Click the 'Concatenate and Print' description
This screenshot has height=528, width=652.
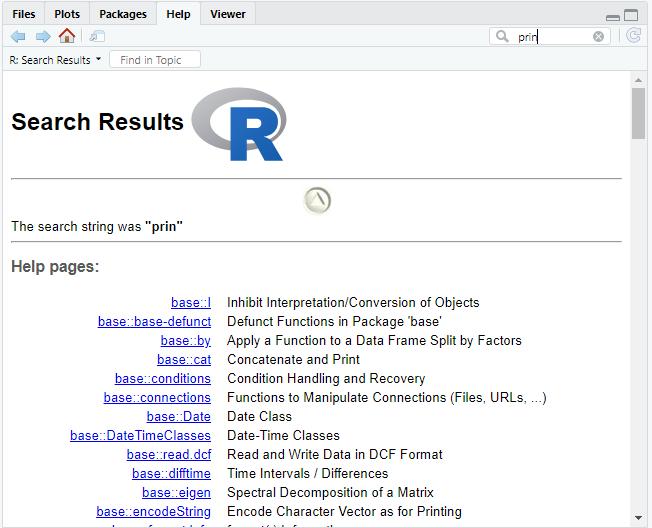tap(293, 360)
